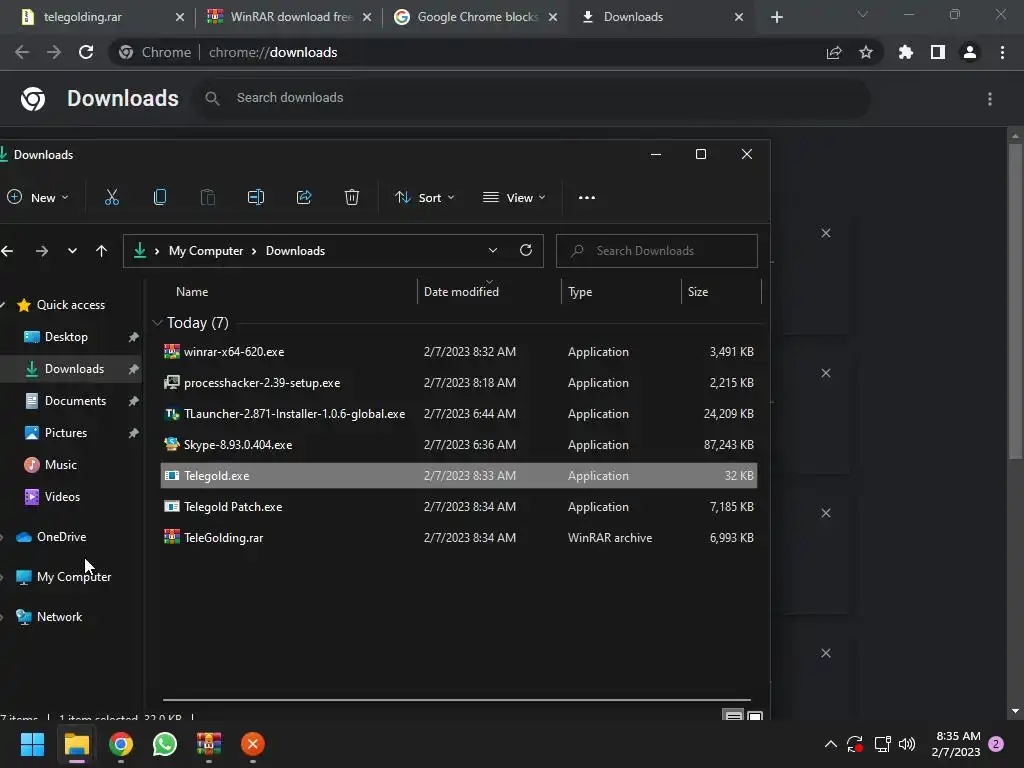The width and height of the screenshot is (1024, 768).
Task: Open Downloads page more actions menu
Action: tap(990, 99)
